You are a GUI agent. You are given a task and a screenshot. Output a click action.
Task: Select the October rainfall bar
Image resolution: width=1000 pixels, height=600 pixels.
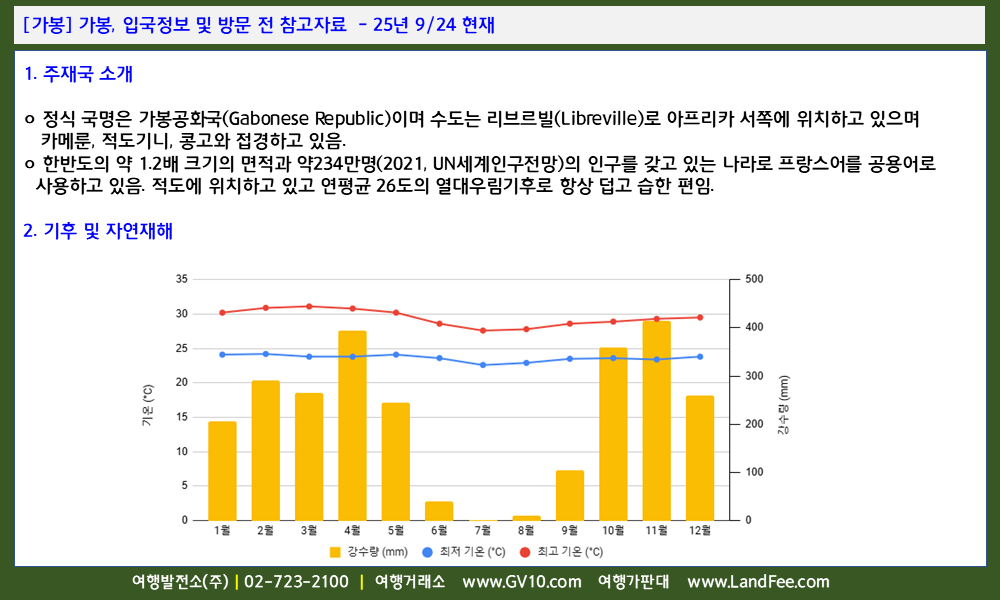[x=613, y=433]
